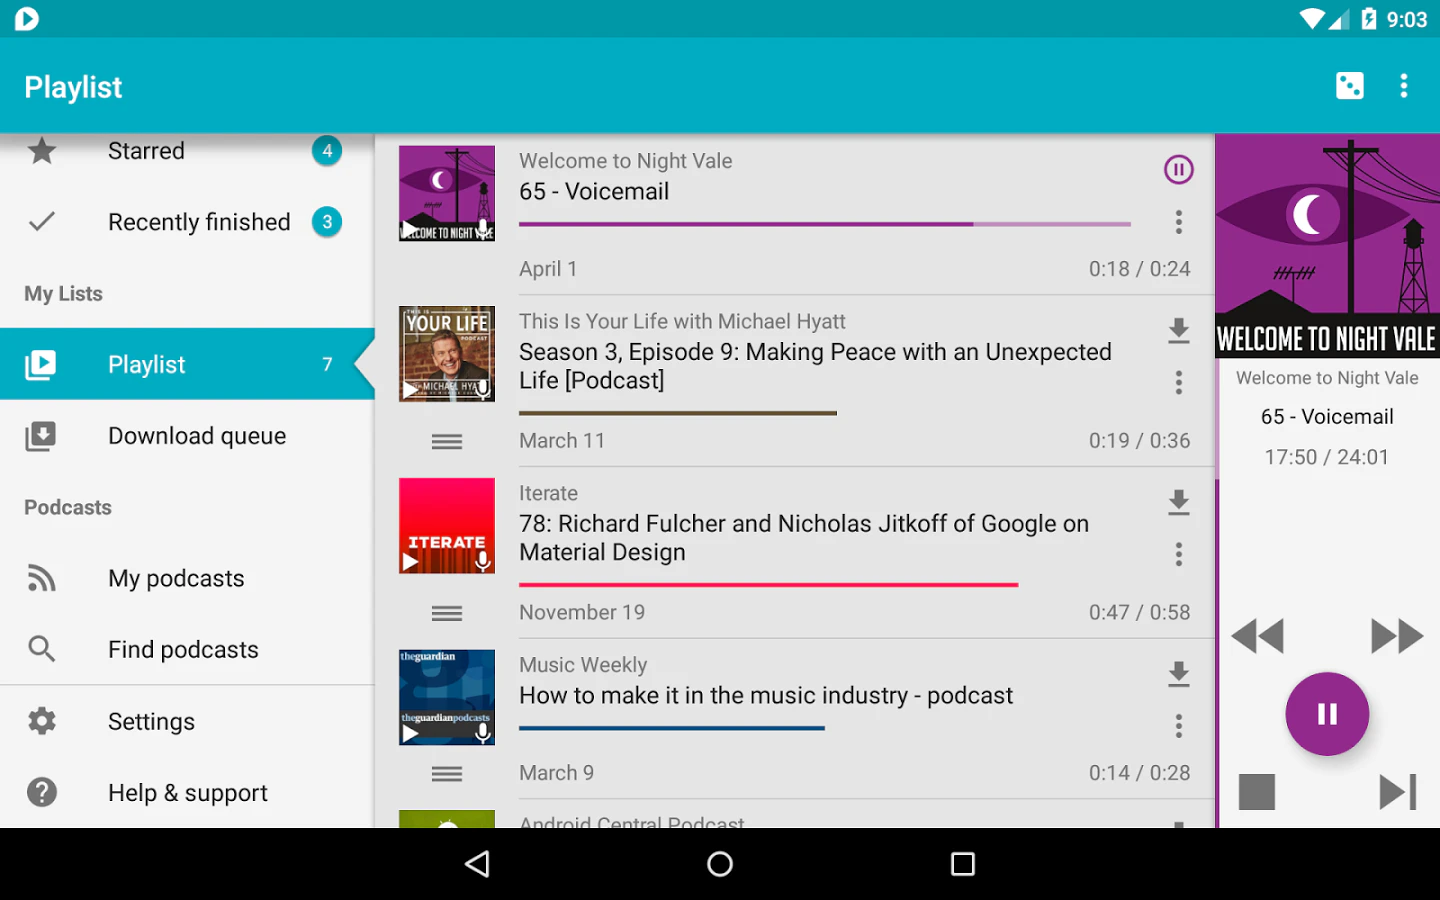Click the Recently finished count badge 3
1440x900 pixels.
pos(327,222)
